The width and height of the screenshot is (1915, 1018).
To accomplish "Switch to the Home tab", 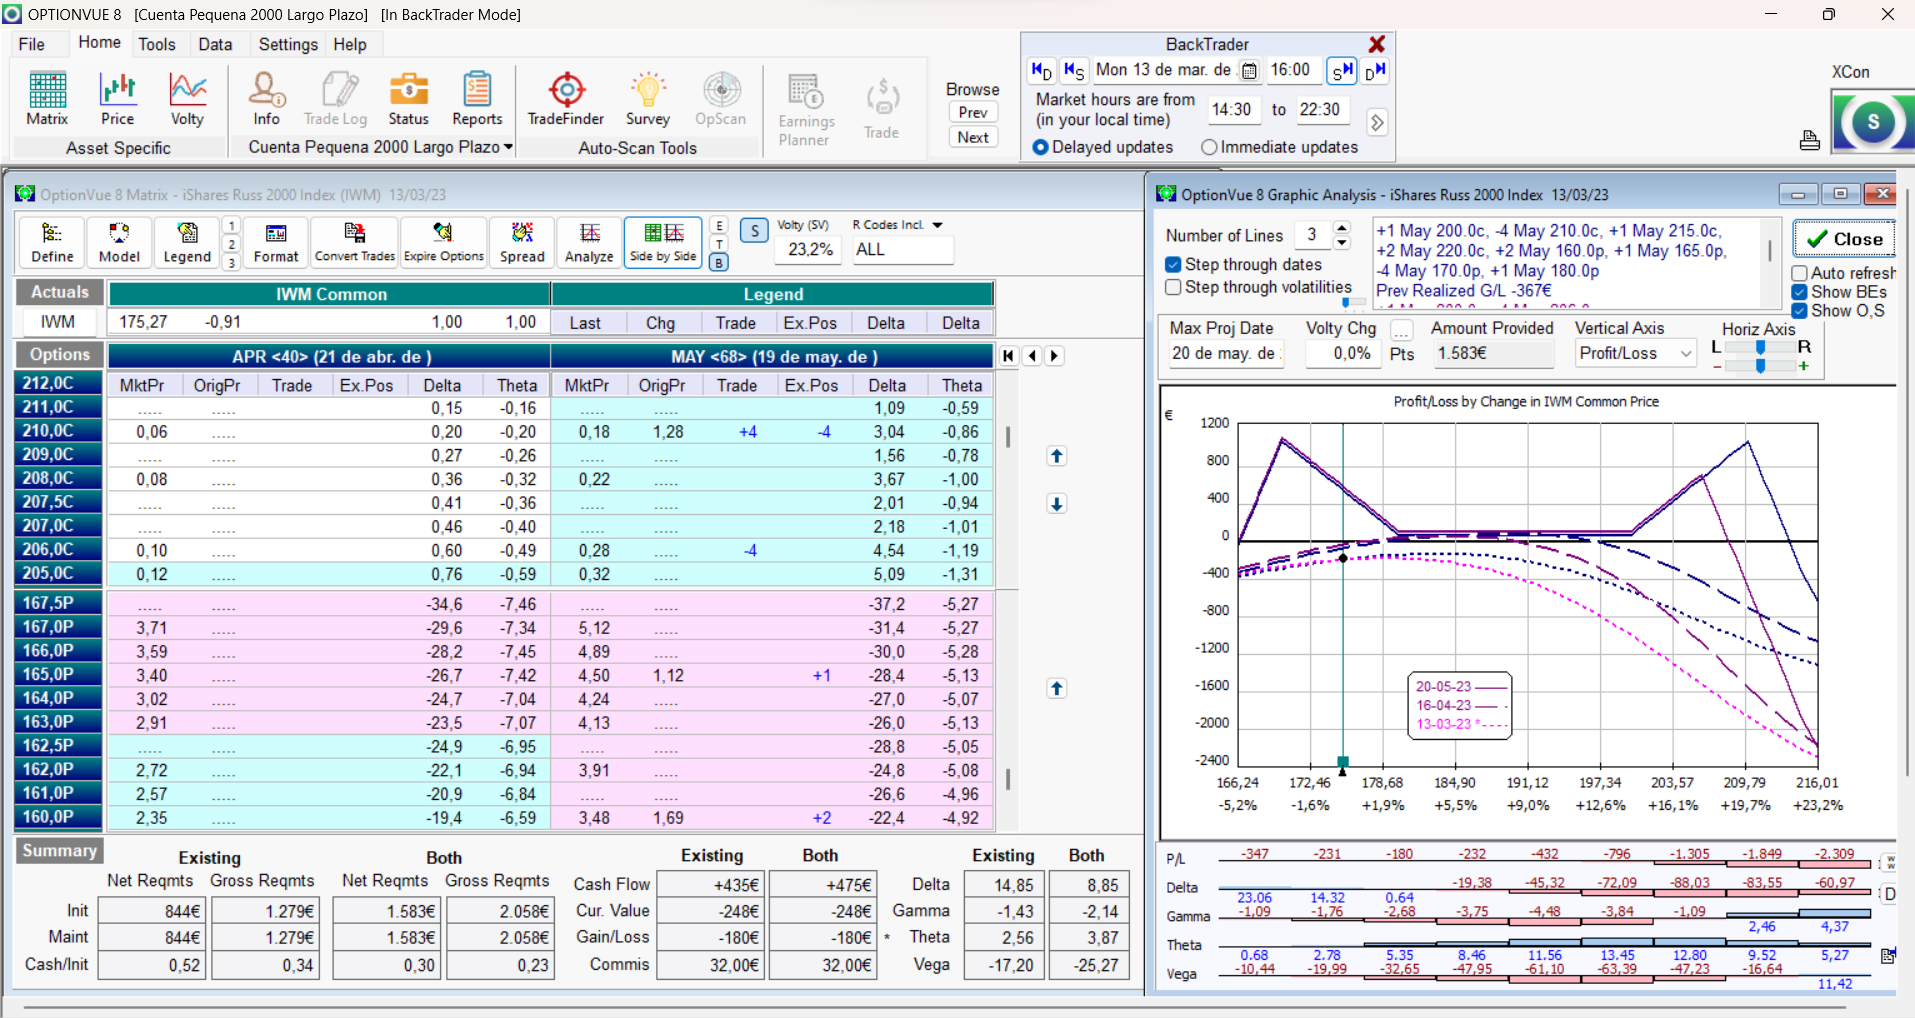I will coord(99,42).
